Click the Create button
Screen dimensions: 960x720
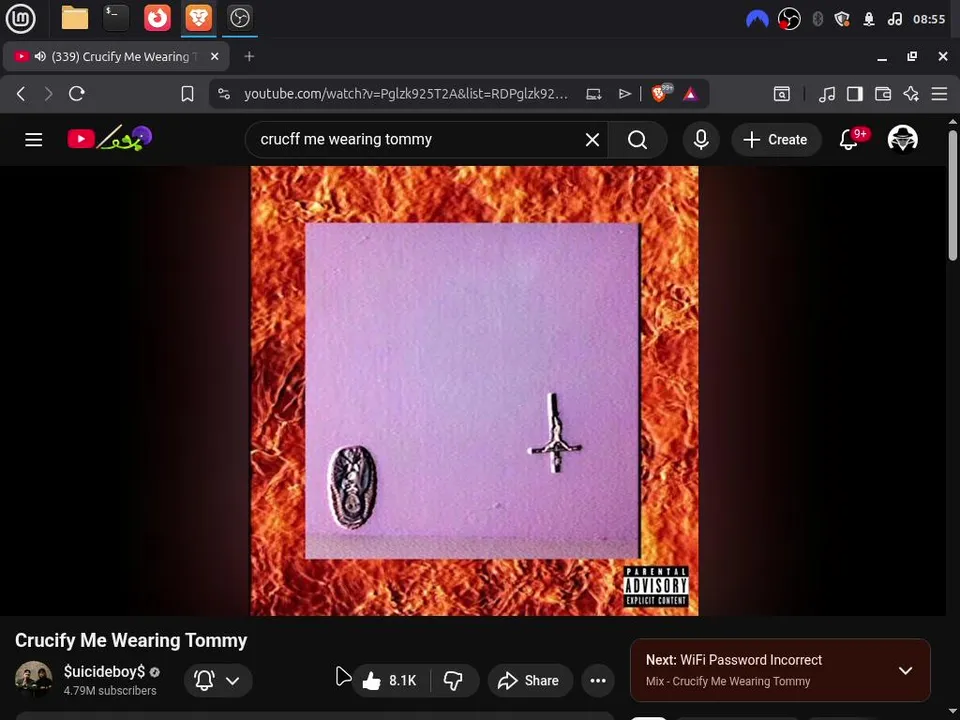(x=776, y=140)
